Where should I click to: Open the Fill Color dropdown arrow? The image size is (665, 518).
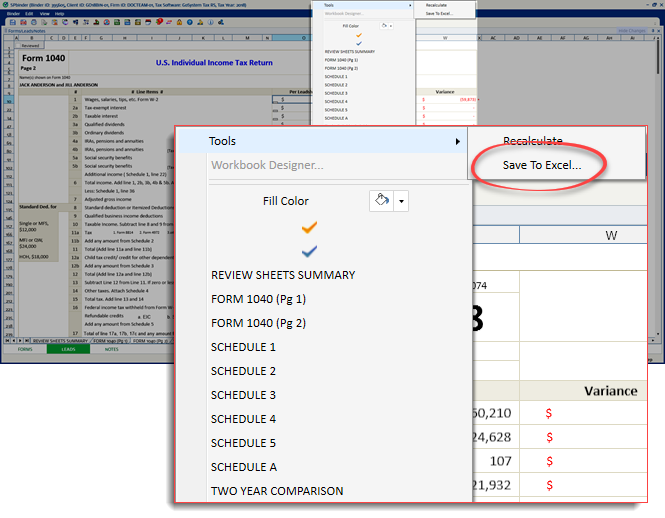click(x=402, y=201)
